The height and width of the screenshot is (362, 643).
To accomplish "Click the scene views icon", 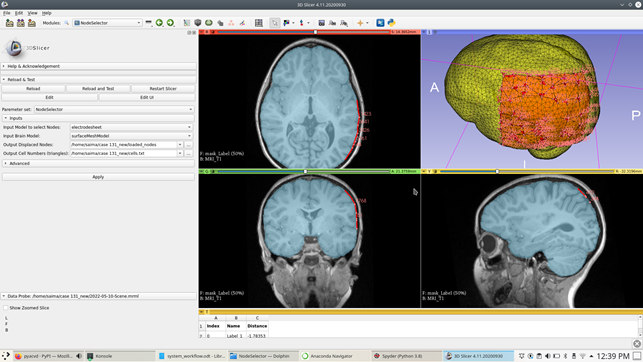I will click(333, 23).
